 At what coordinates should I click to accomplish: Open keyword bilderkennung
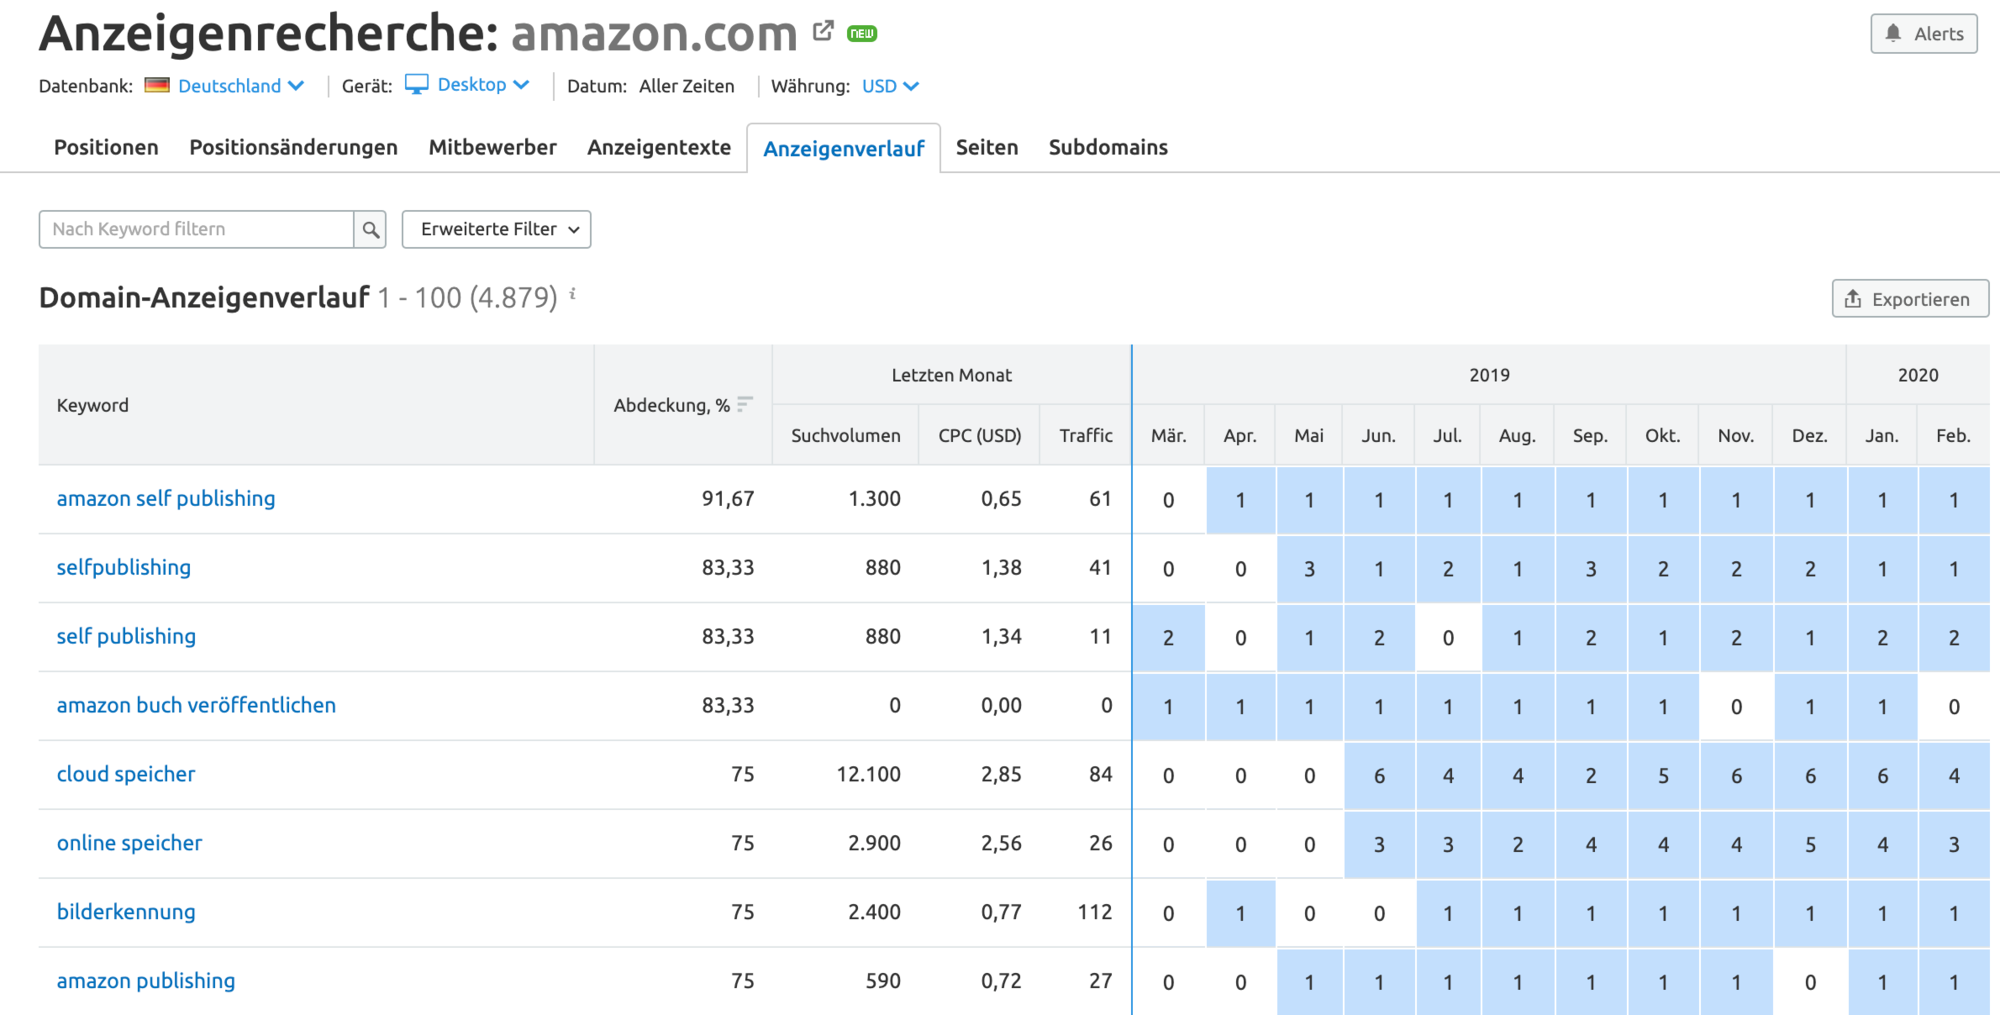coord(126,912)
